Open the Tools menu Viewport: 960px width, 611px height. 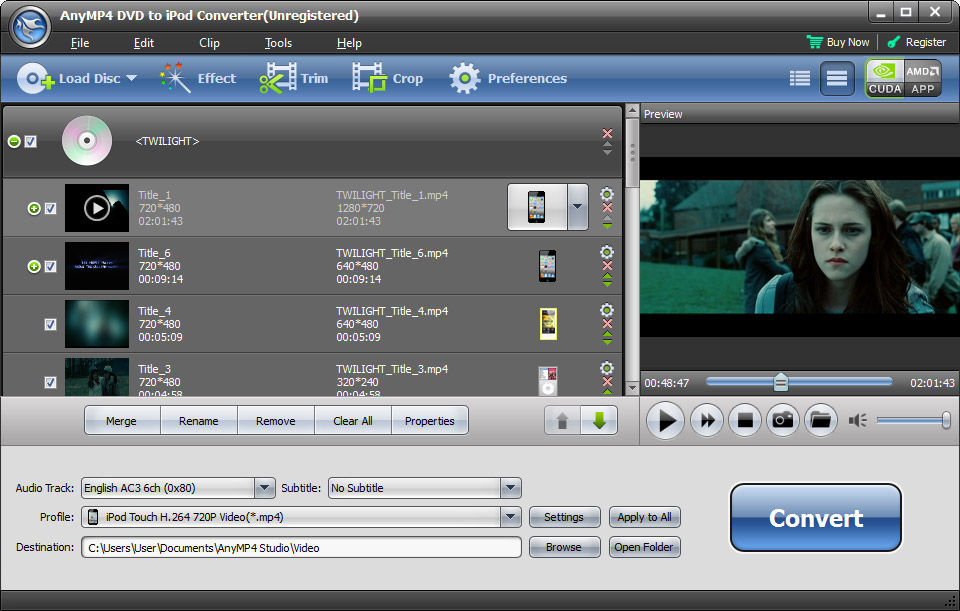[278, 43]
